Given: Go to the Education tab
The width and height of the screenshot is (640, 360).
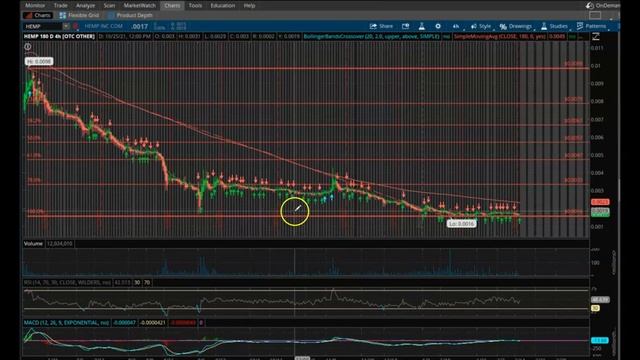Looking at the screenshot, I should [222, 5].
